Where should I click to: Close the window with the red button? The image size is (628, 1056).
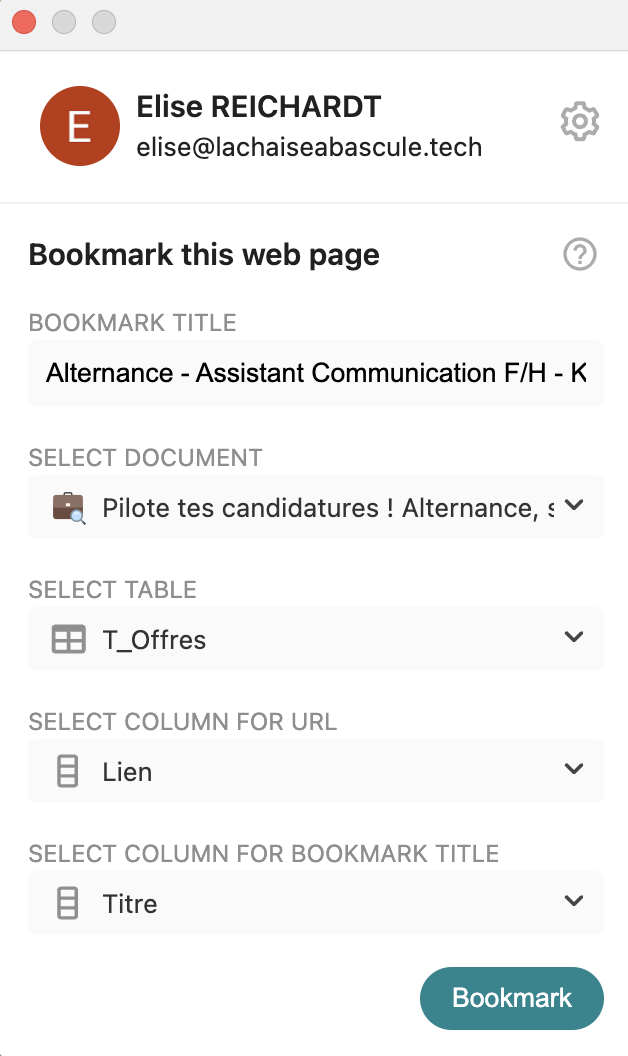pyautogui.click(x=23, y=21)
